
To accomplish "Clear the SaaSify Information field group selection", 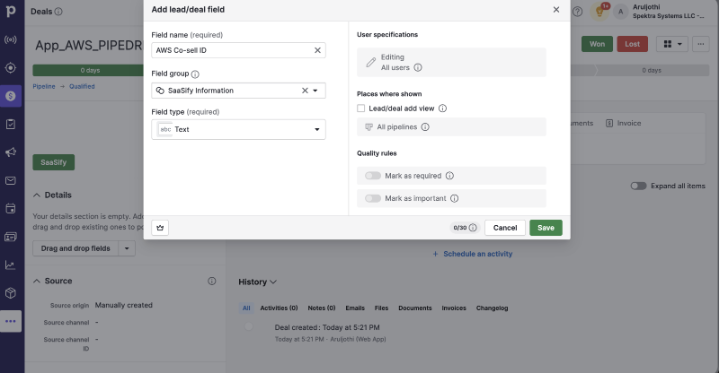I will click(304, 91).
